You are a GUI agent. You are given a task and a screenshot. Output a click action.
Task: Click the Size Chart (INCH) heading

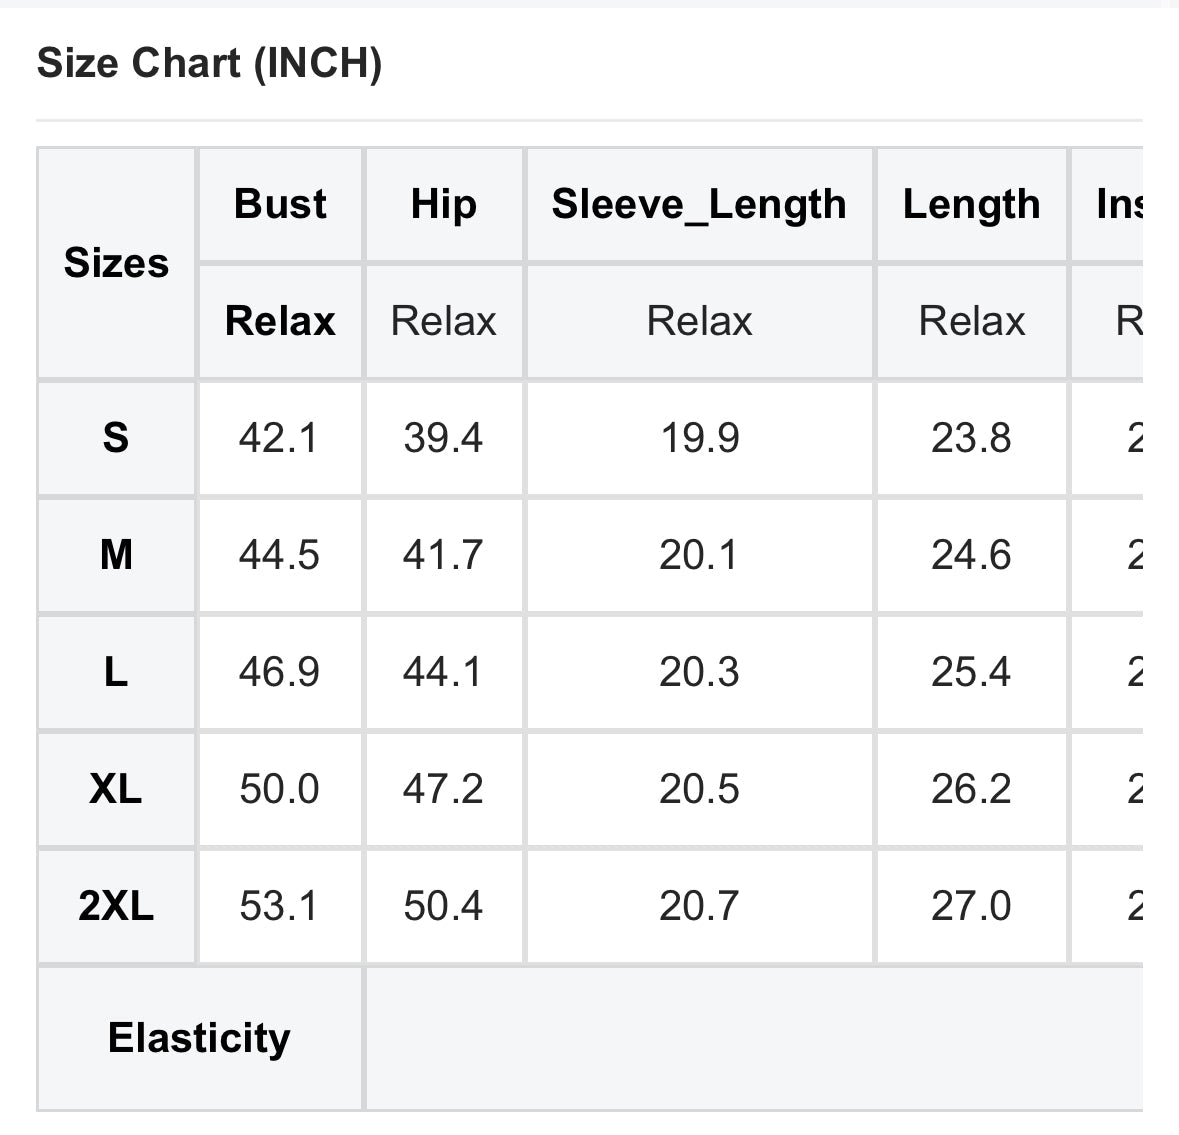[209, 64]
